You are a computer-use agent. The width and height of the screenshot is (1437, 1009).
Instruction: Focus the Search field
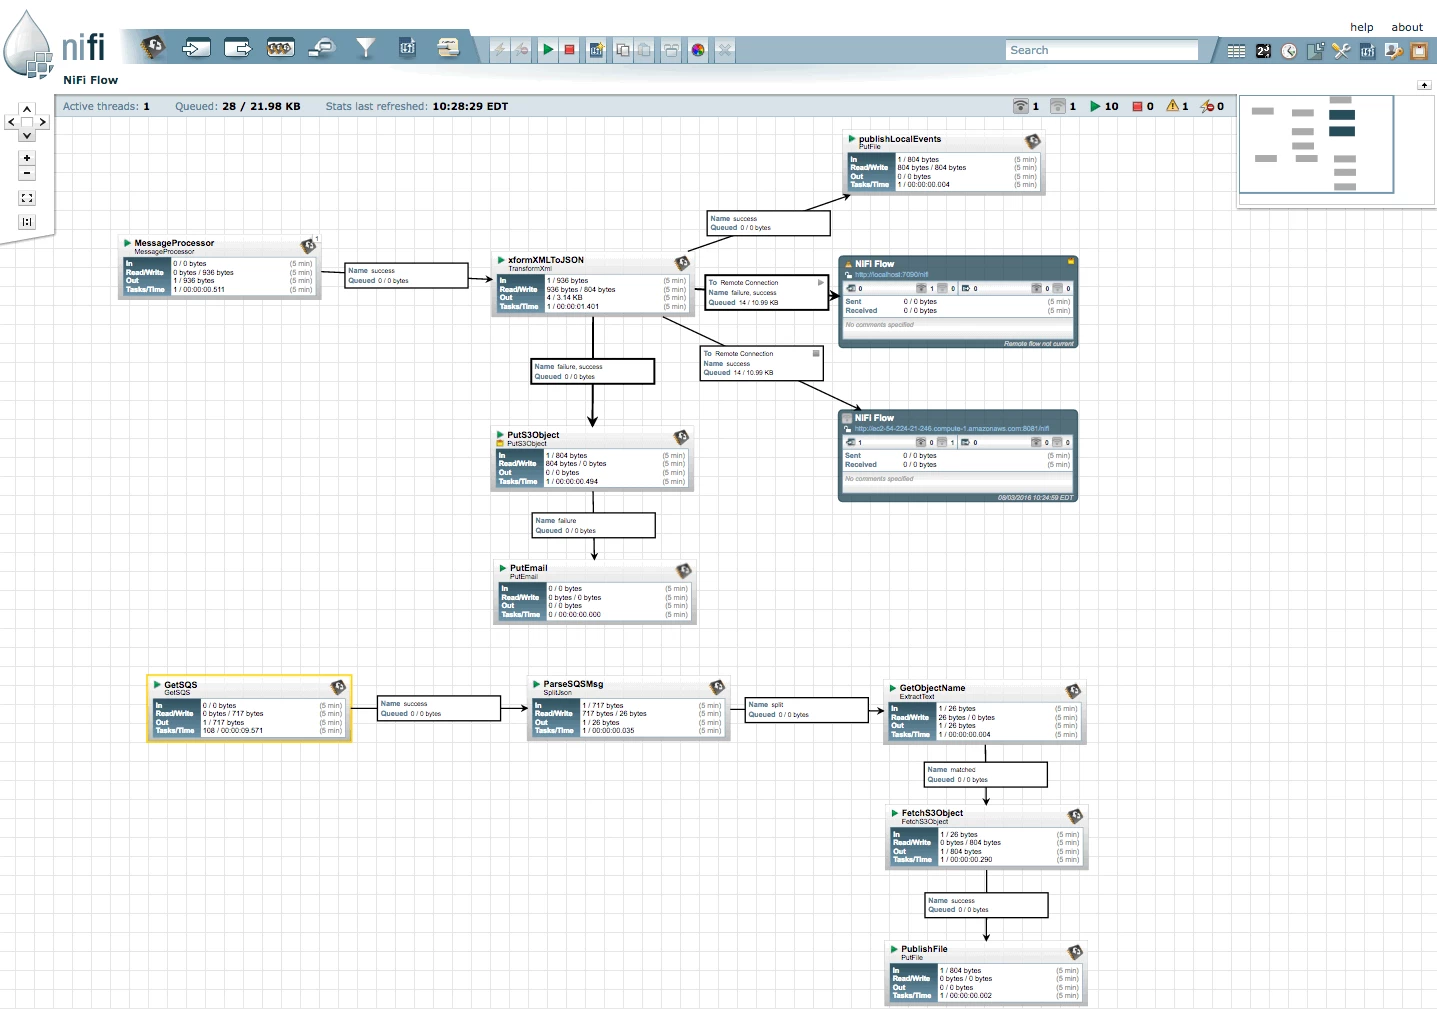(1101, 50)
